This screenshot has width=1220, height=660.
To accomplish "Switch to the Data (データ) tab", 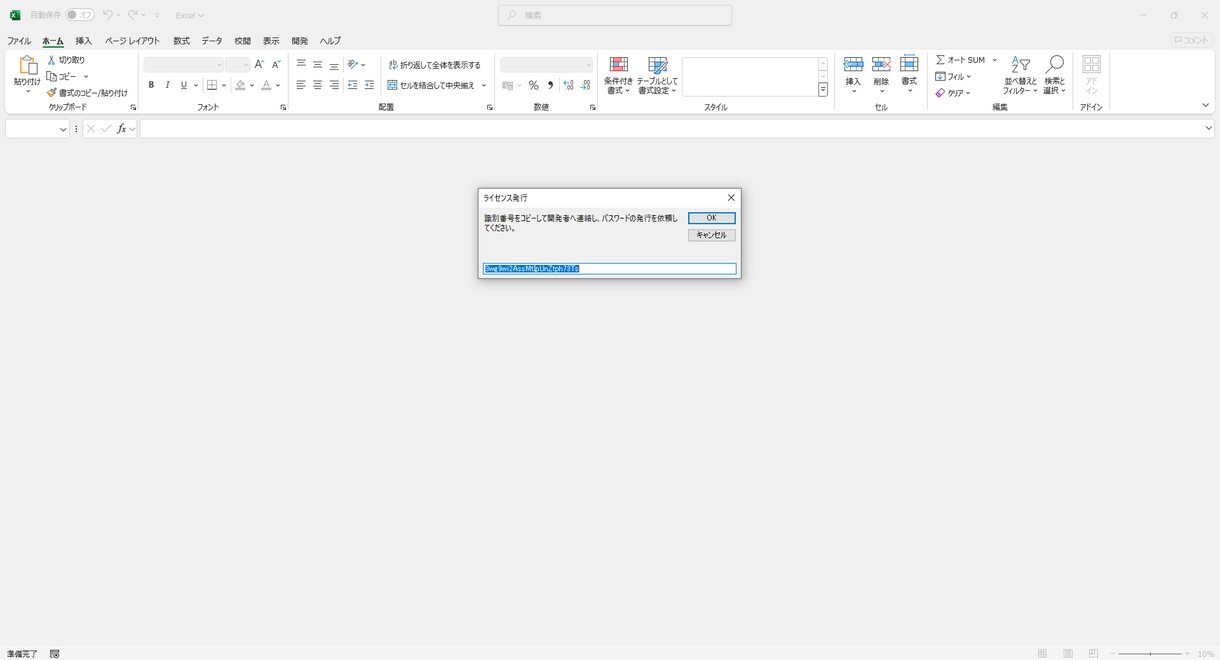I will tap(212, 41).
